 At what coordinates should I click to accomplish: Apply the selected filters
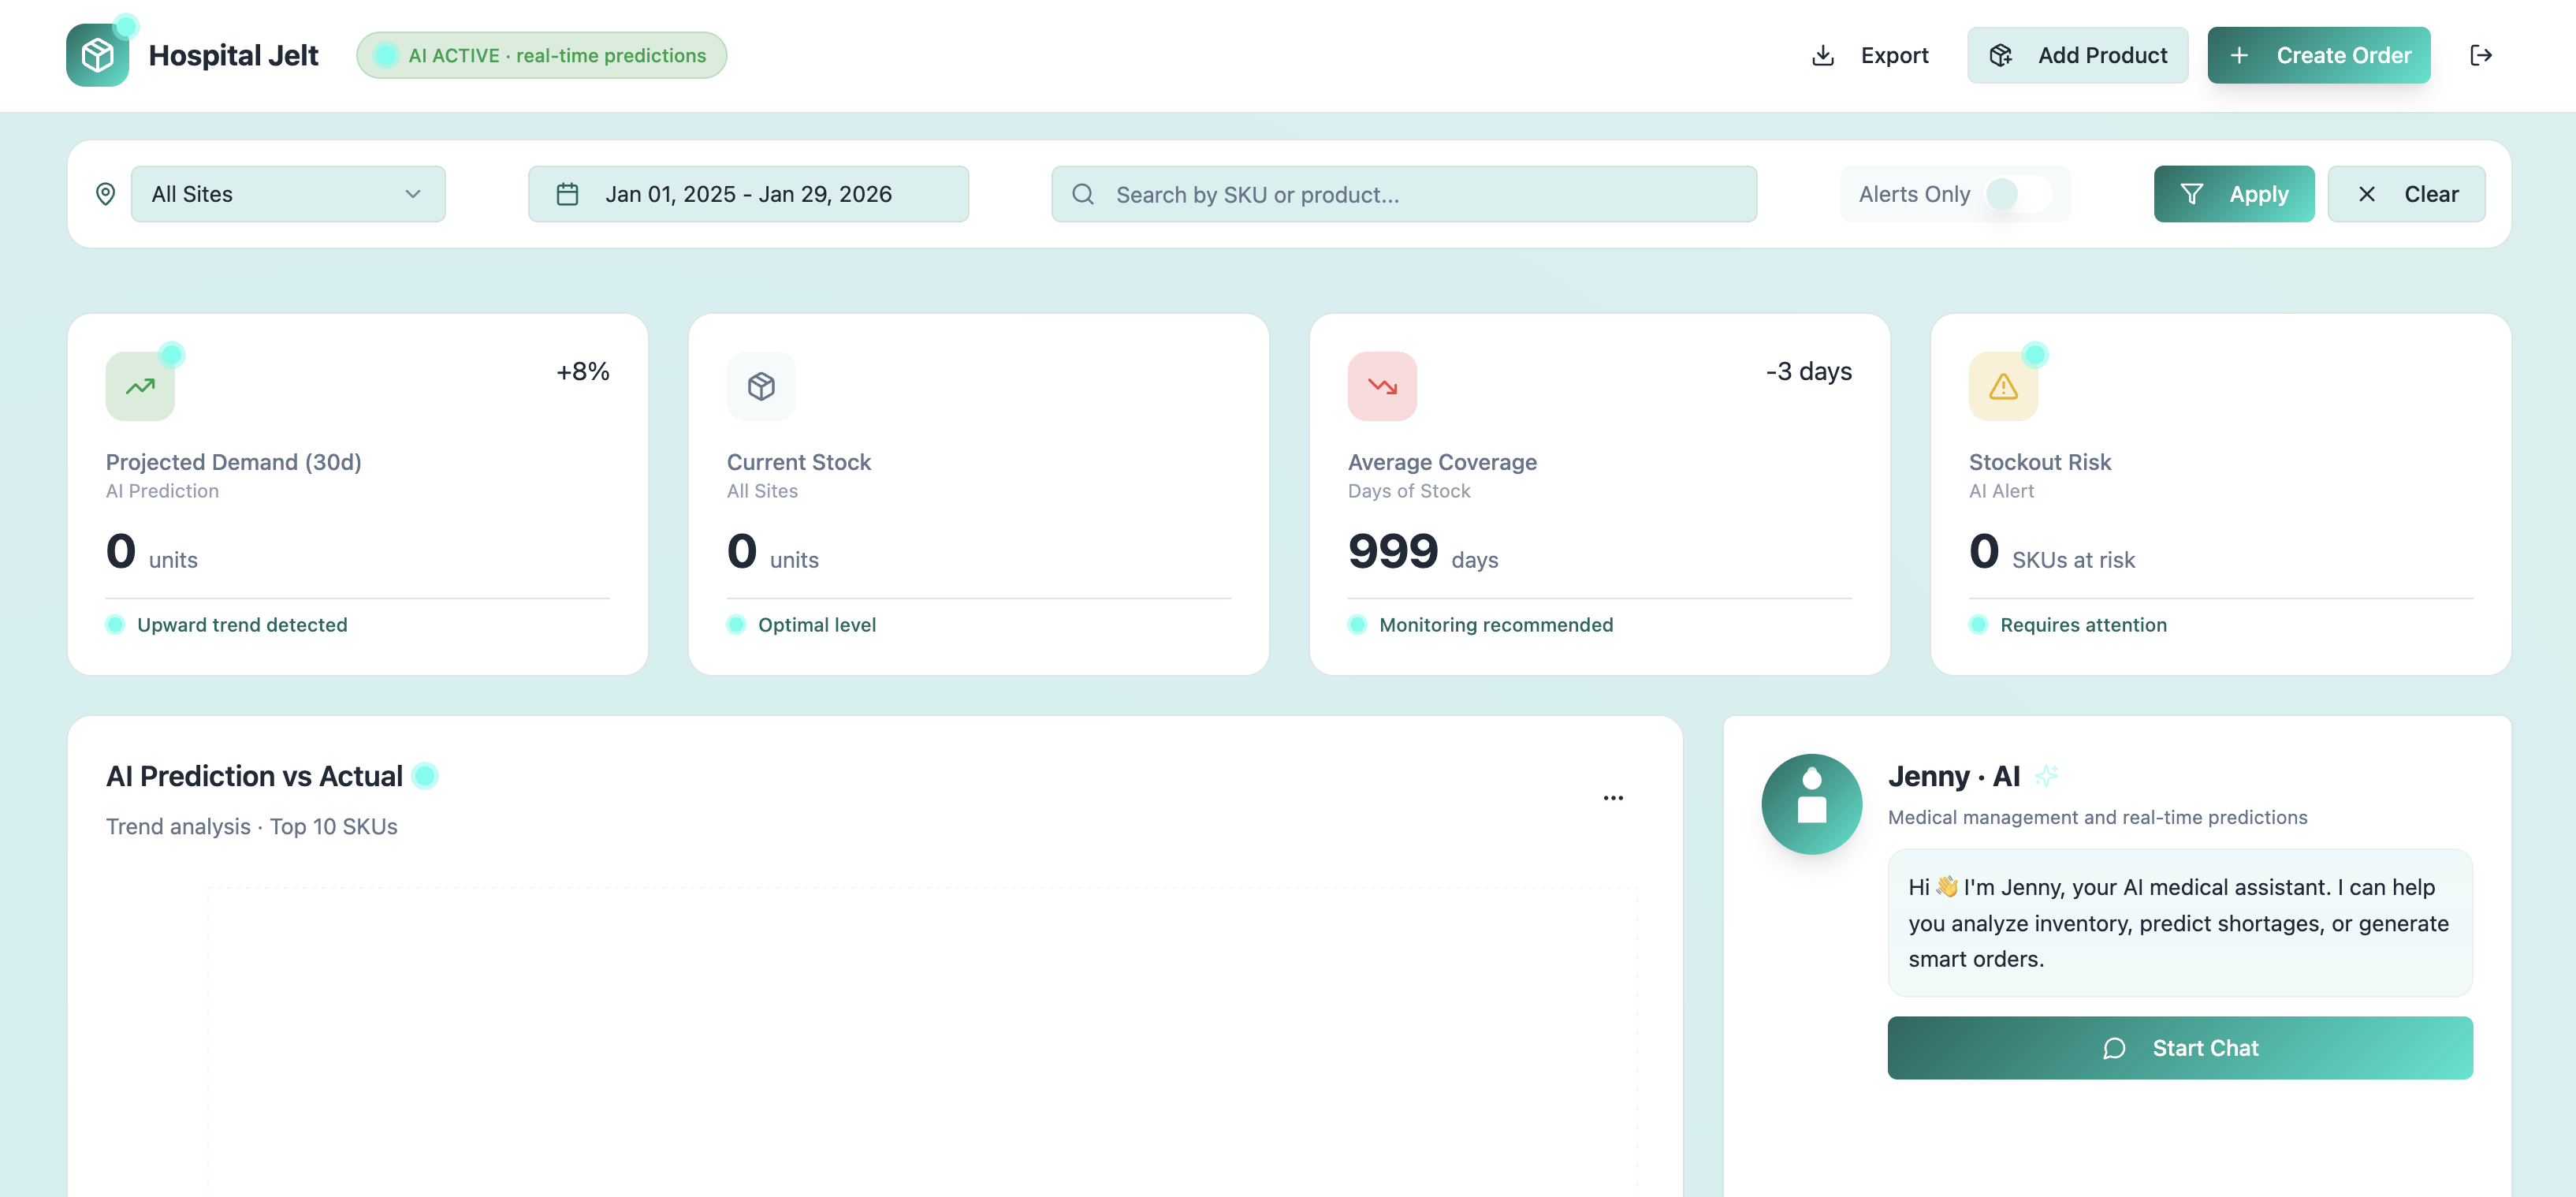(x=2233, y=194)
